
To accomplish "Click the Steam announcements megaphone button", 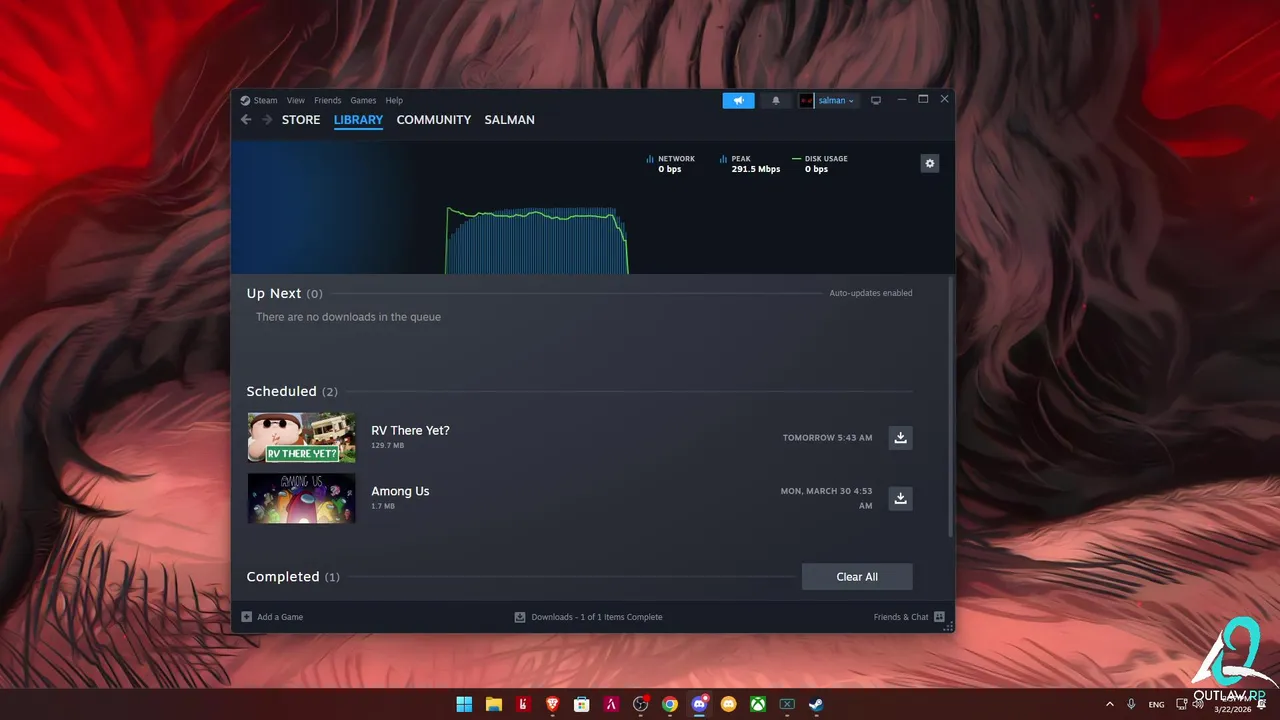I will pyautogui.click(x=738, y=100).
